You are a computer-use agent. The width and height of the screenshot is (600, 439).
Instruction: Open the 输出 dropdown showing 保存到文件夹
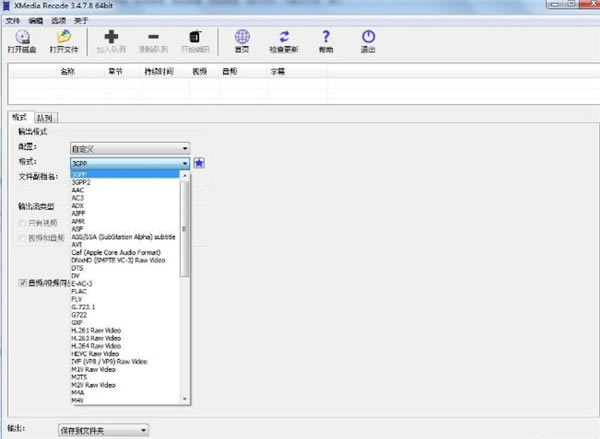coord(103,431)
